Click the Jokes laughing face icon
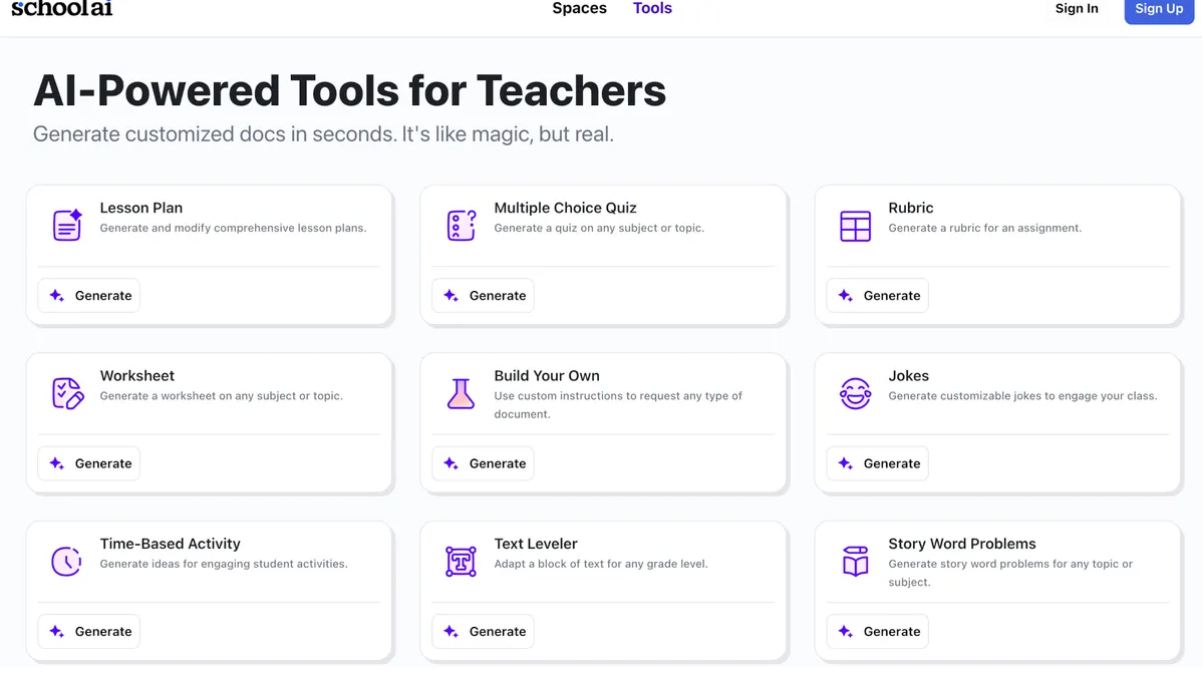 click(855, 393)
